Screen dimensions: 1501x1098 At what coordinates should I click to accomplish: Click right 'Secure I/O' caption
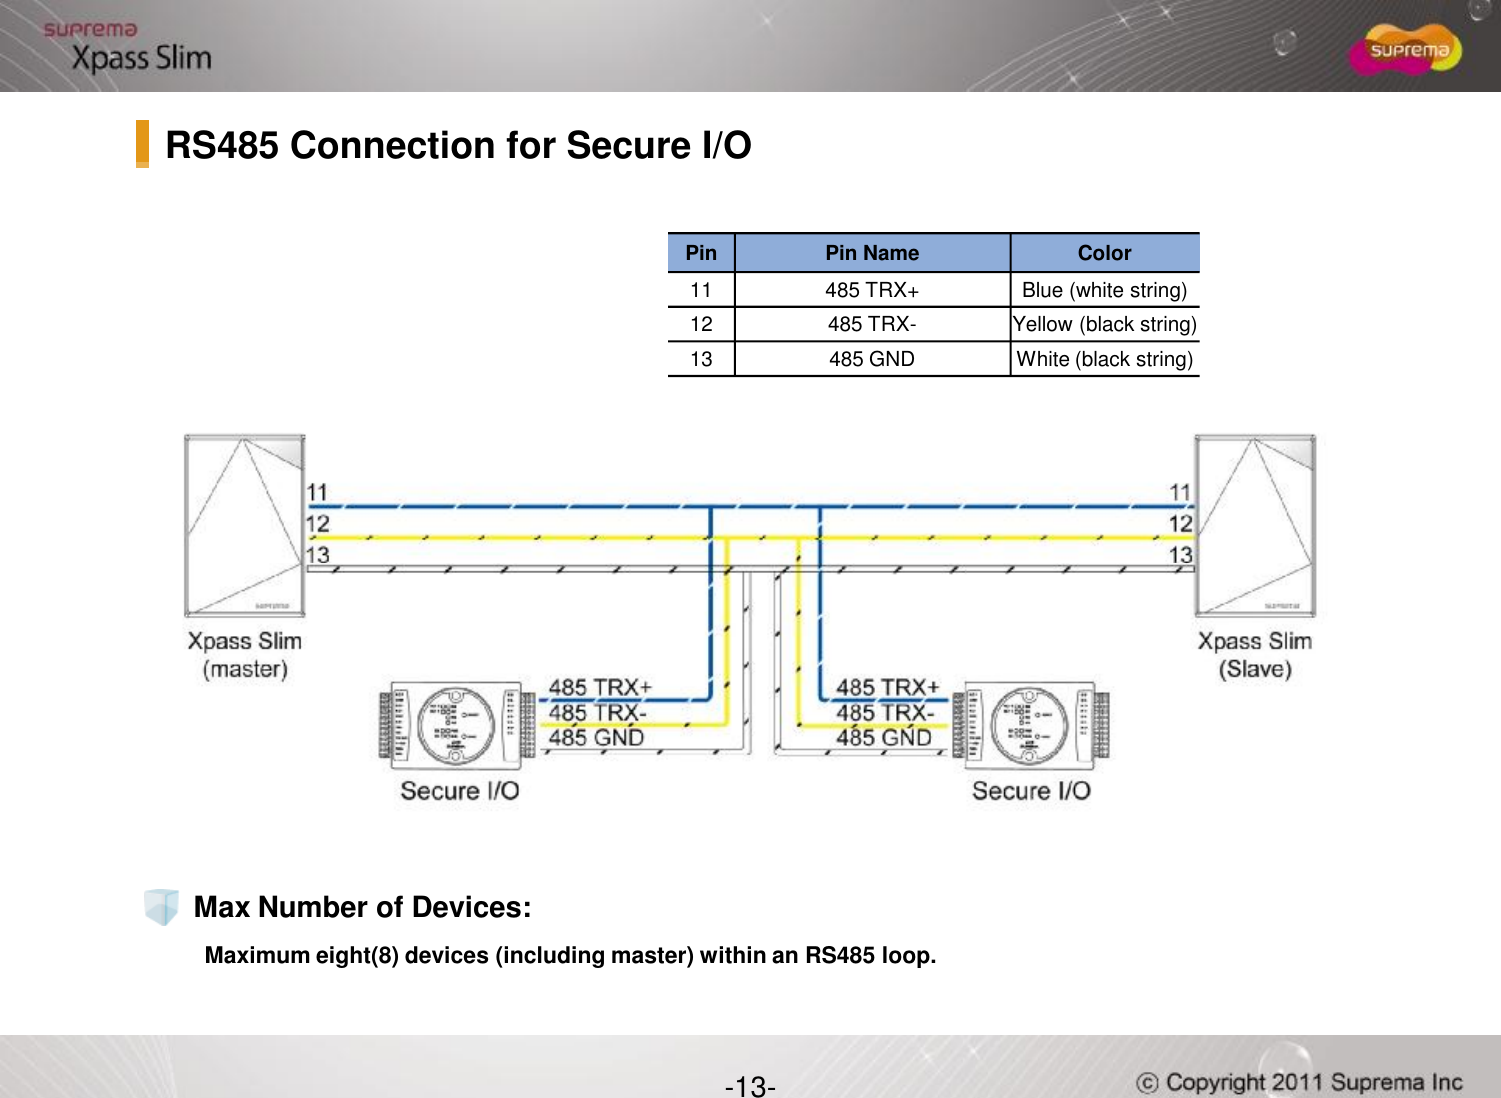(x=1031, y=791)
